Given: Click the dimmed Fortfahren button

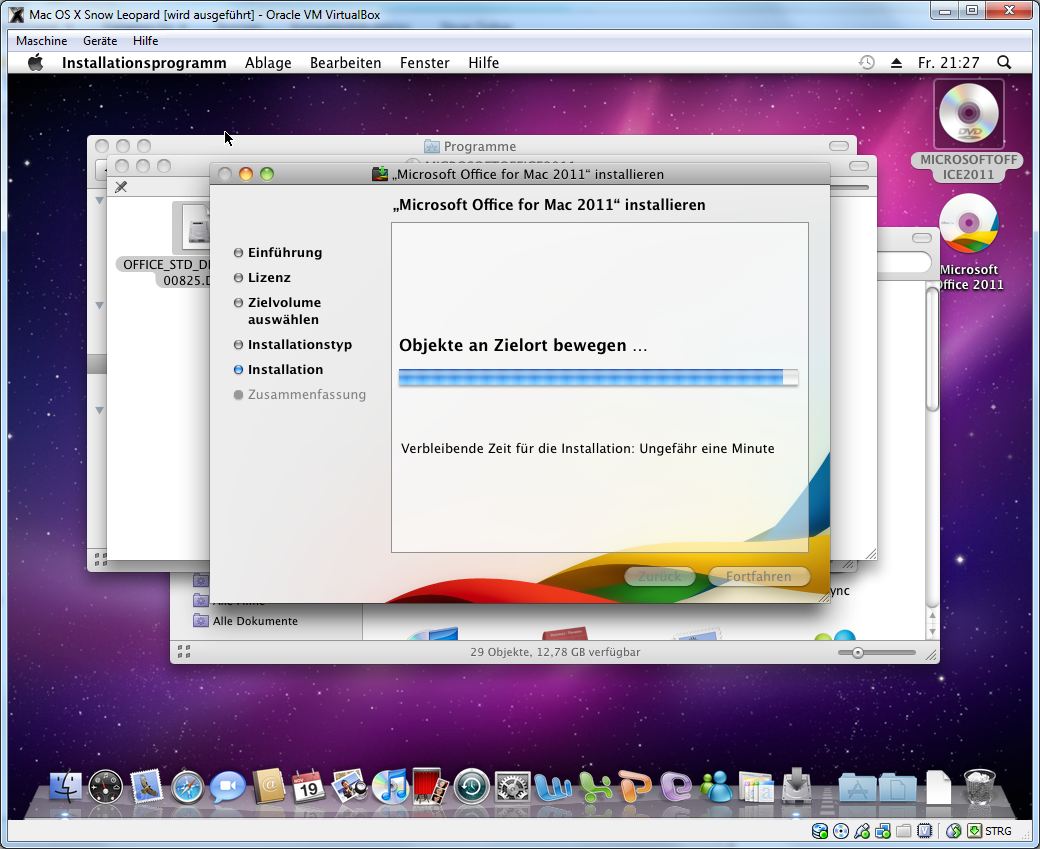Looking at the screenshot, I should pos(759,576).
